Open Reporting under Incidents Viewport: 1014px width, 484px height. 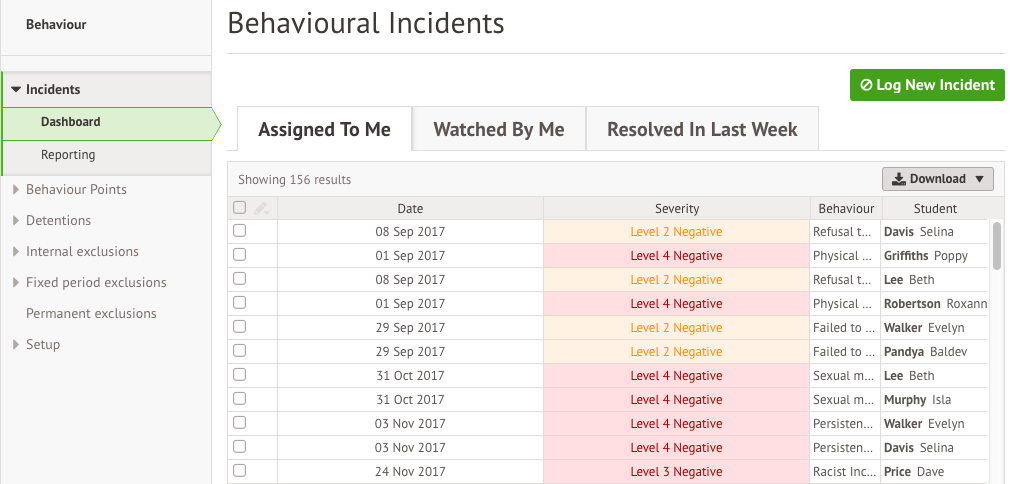pyautogui.click(x=68, y=155)
